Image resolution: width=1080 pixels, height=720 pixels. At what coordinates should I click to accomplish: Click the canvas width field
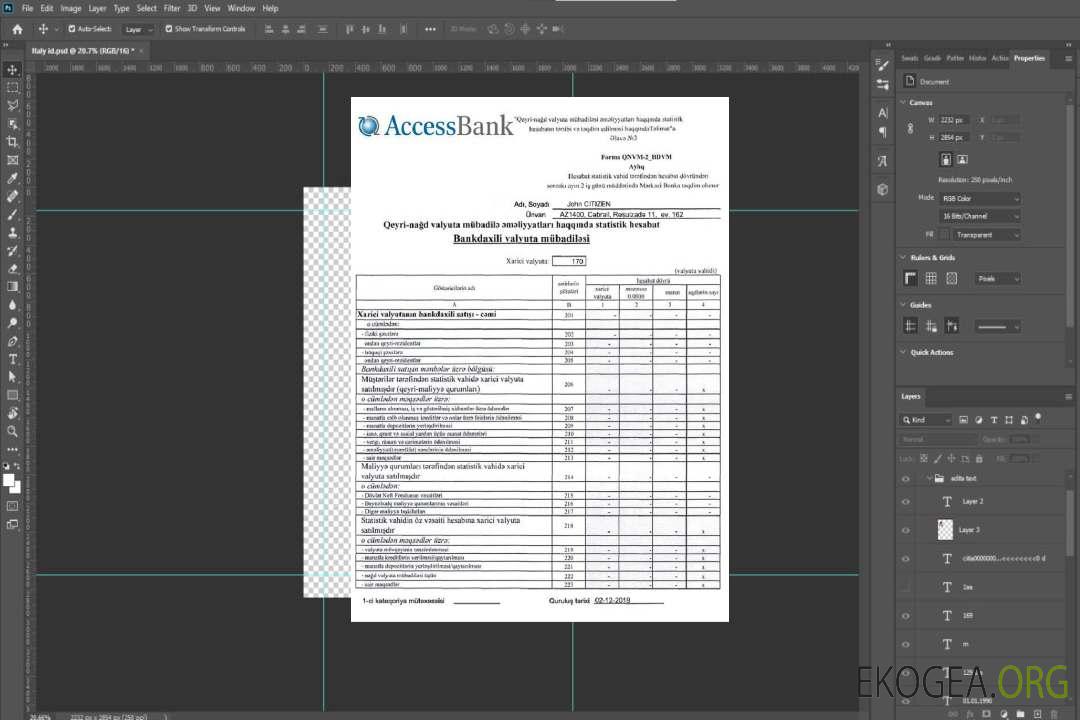954,120
